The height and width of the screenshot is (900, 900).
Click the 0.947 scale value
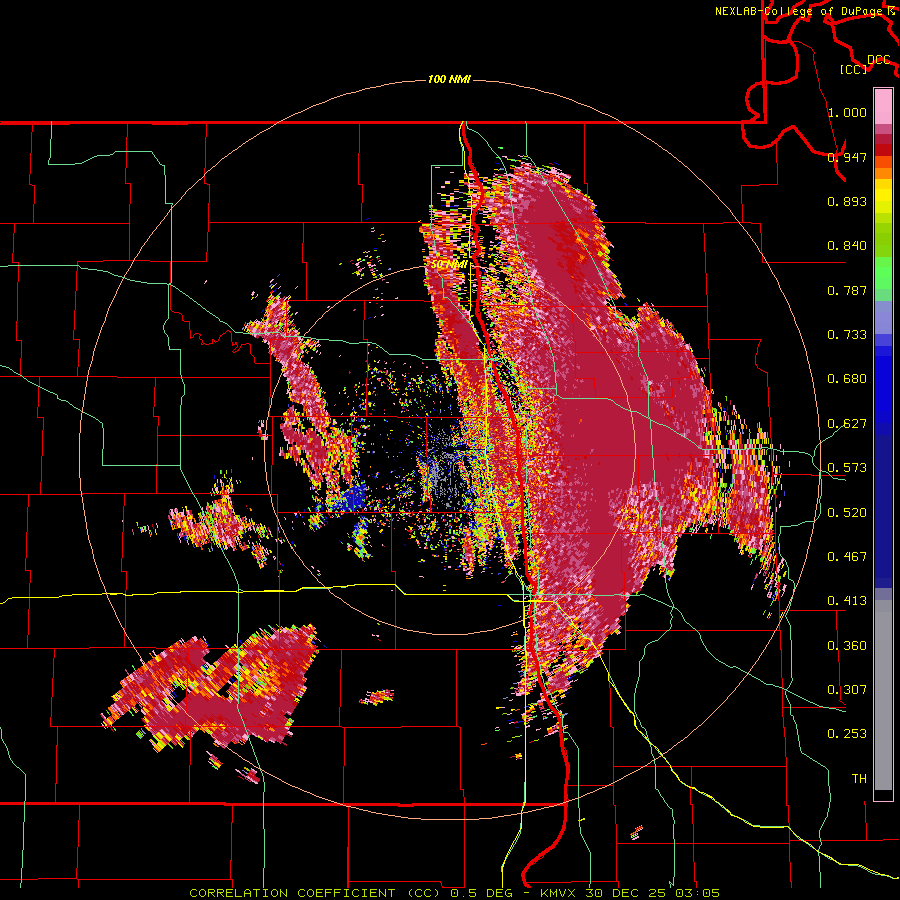pos(847,157)
